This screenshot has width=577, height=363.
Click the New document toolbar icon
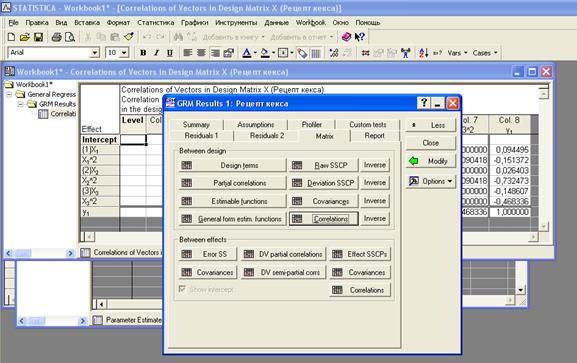[x=11, y=37]
